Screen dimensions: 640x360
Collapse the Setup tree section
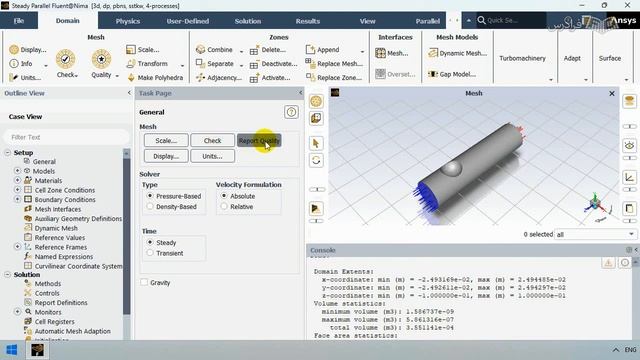7,152
